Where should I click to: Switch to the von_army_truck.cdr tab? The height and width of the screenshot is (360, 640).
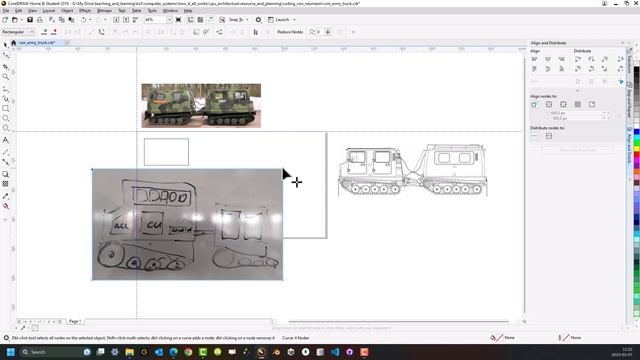(37, 43)
